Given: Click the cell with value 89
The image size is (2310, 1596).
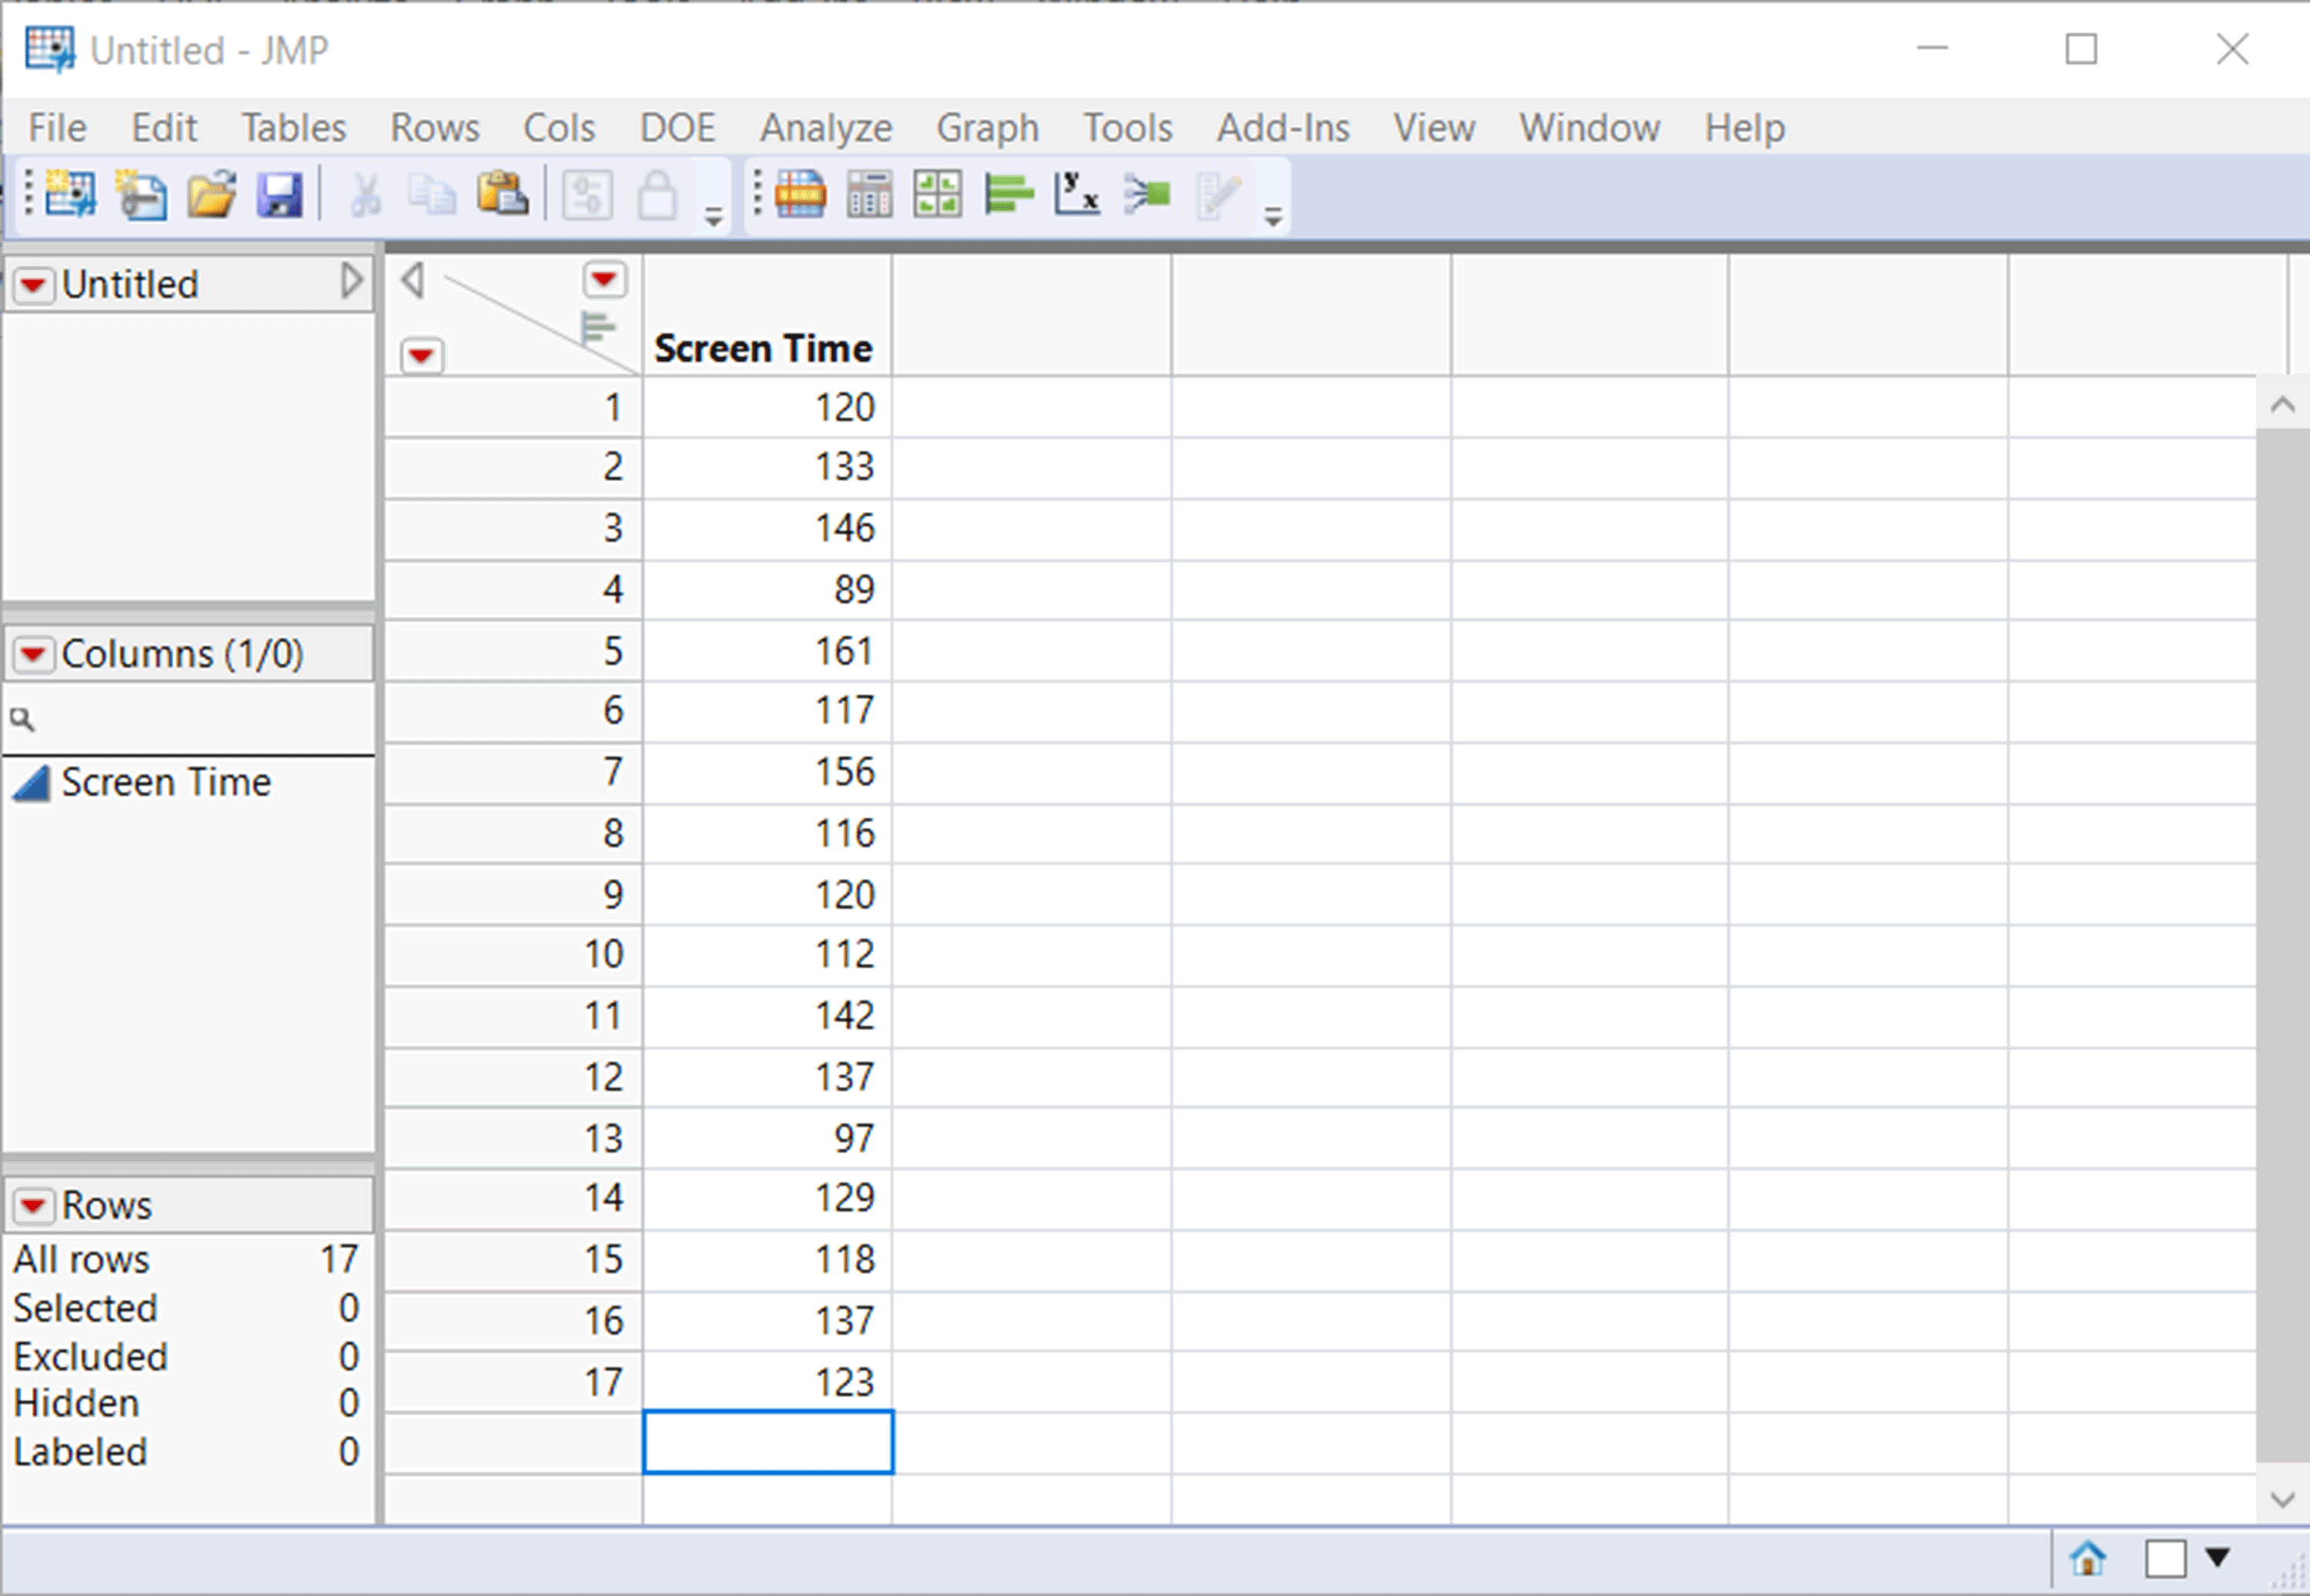Looking at the screenshot, I should click(768, 589).
